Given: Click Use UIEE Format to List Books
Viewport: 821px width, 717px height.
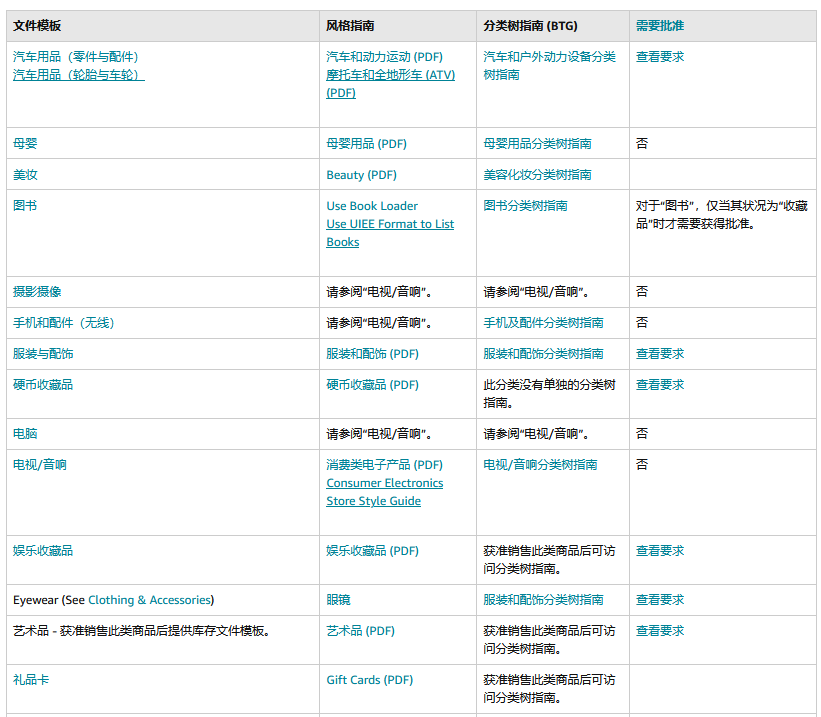Looking at the screenshot, I should 390,233.
